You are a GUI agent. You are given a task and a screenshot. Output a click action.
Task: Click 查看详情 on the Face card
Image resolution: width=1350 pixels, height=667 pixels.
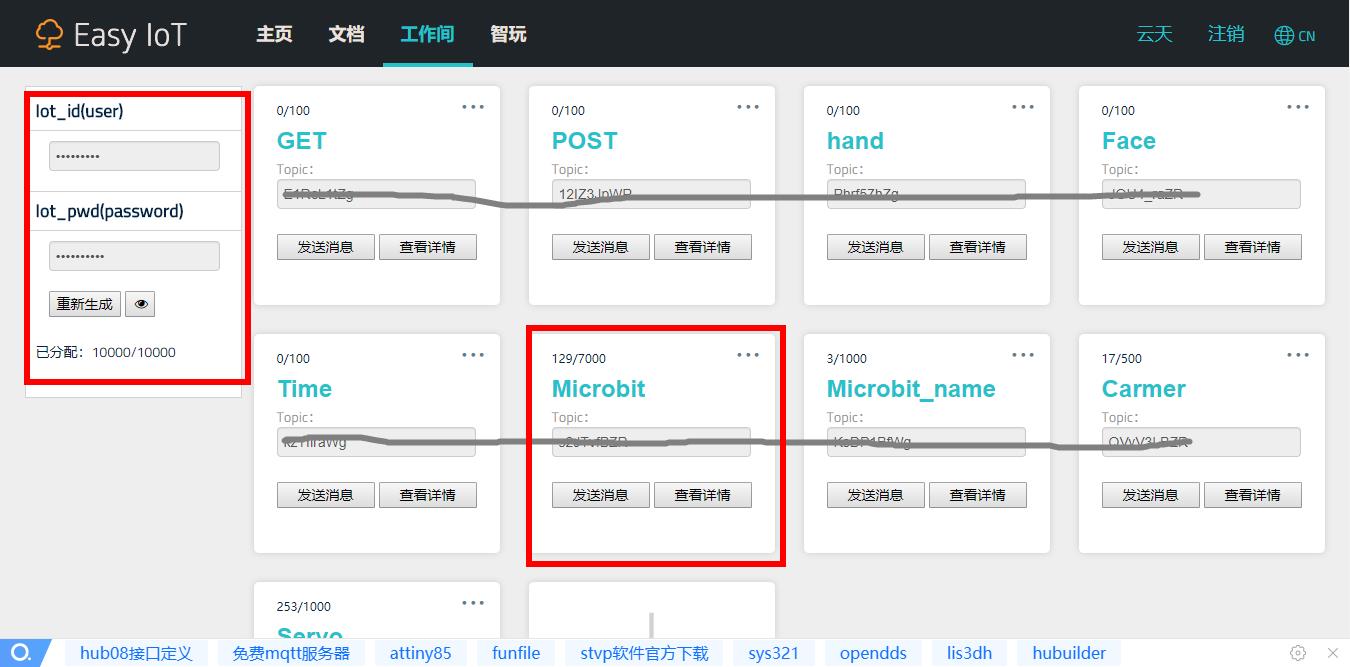point(1253,247)
